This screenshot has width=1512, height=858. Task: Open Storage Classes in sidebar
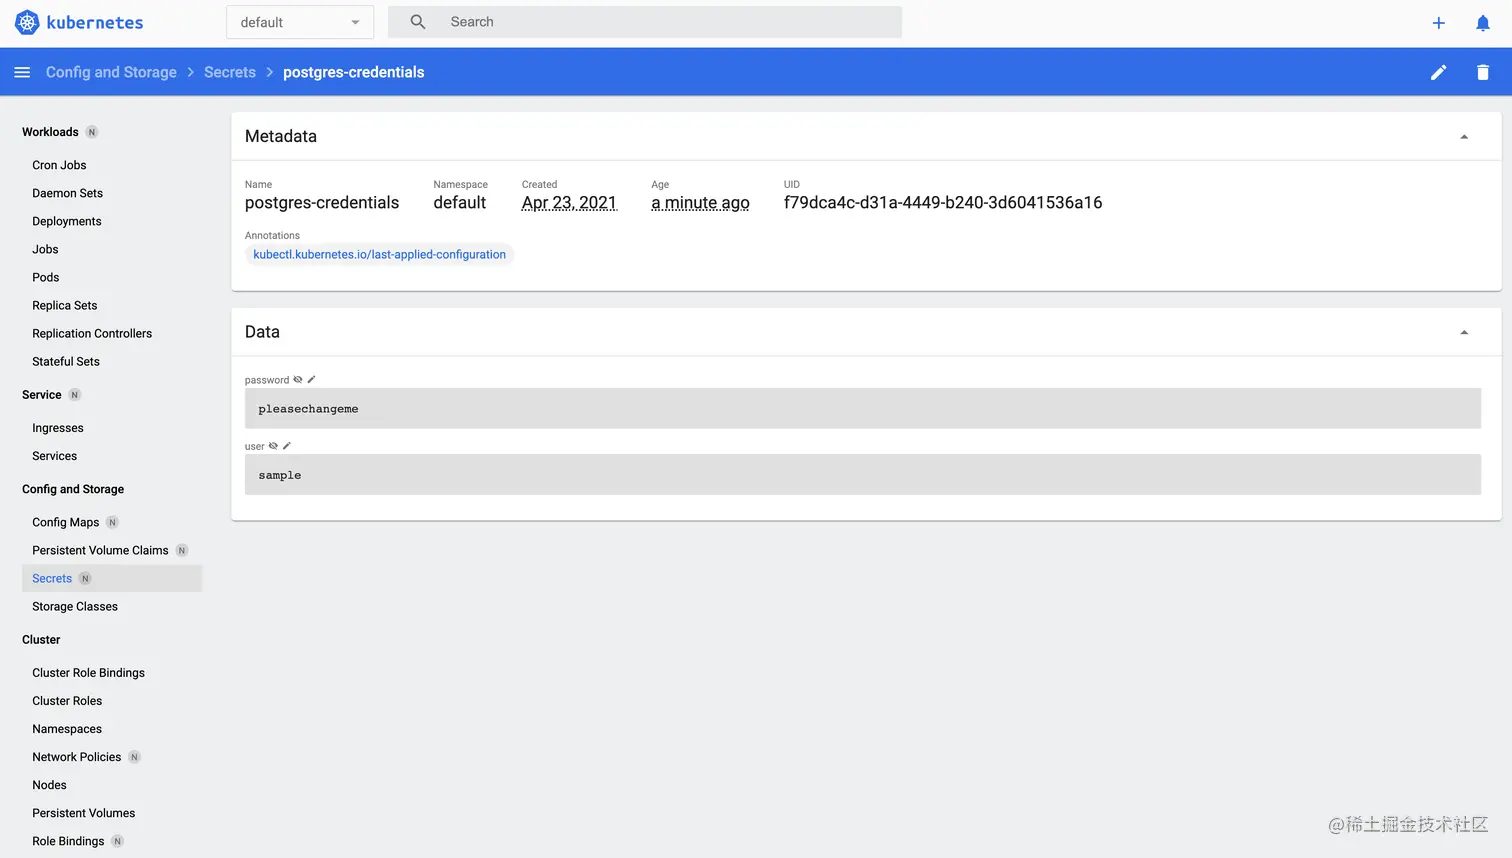pos(75,606)
